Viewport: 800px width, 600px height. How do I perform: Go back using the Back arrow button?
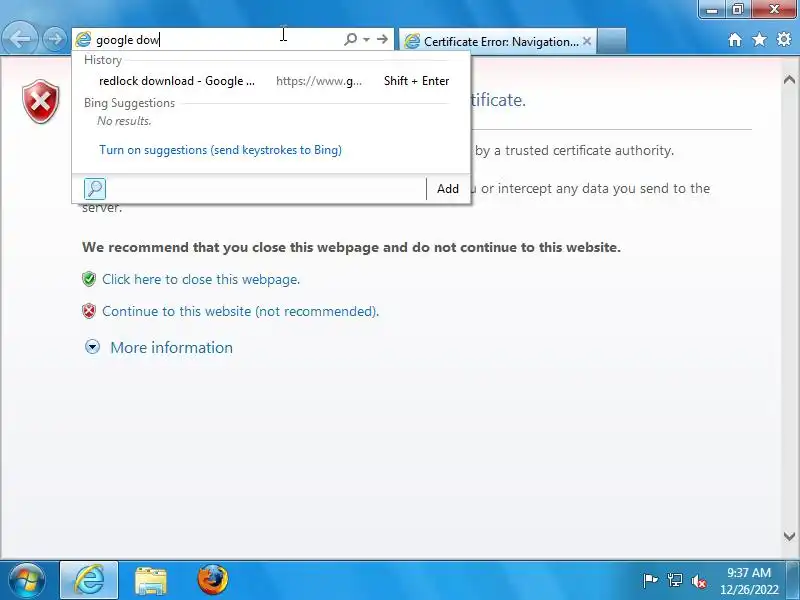tap(20, 39)
